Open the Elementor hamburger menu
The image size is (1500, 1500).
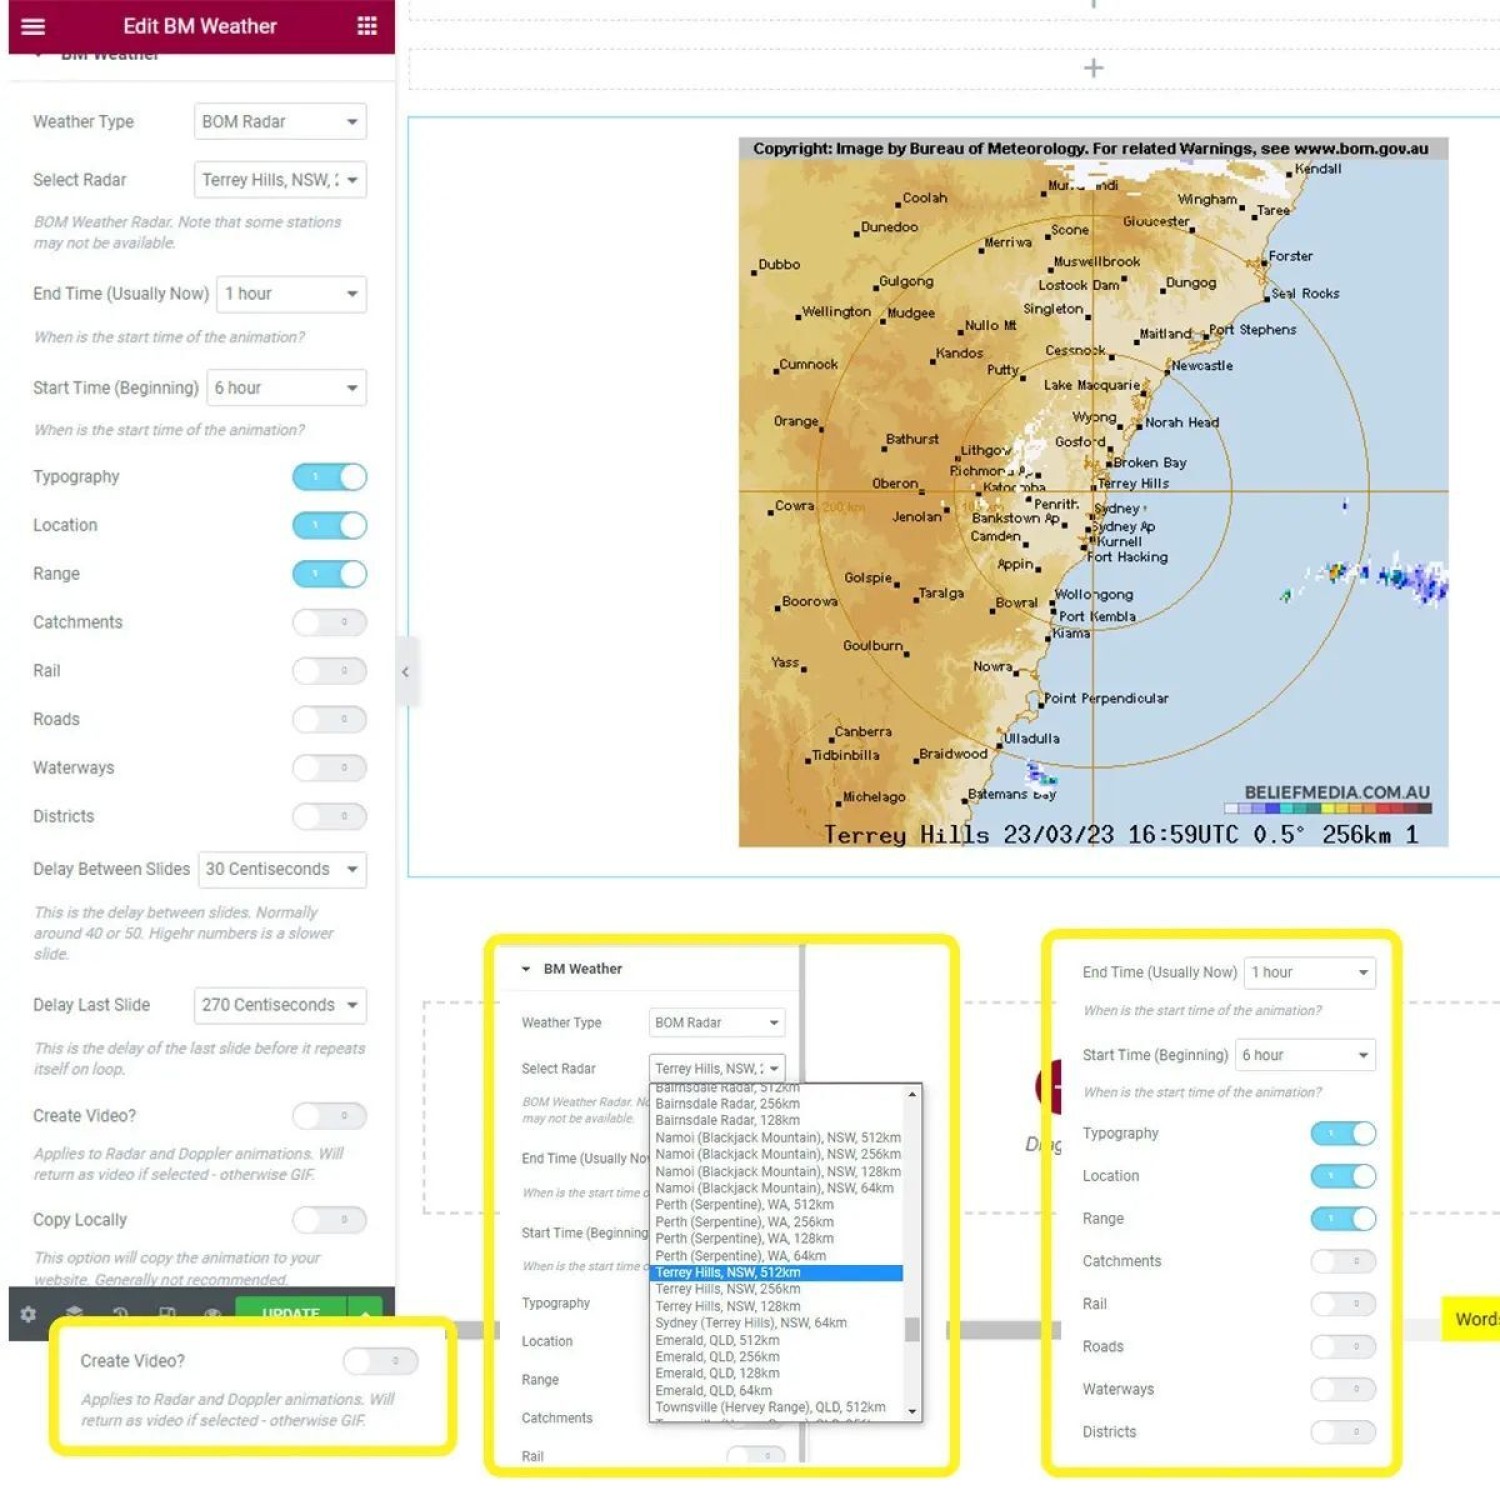pyautogui.click(x=33, y=27)
